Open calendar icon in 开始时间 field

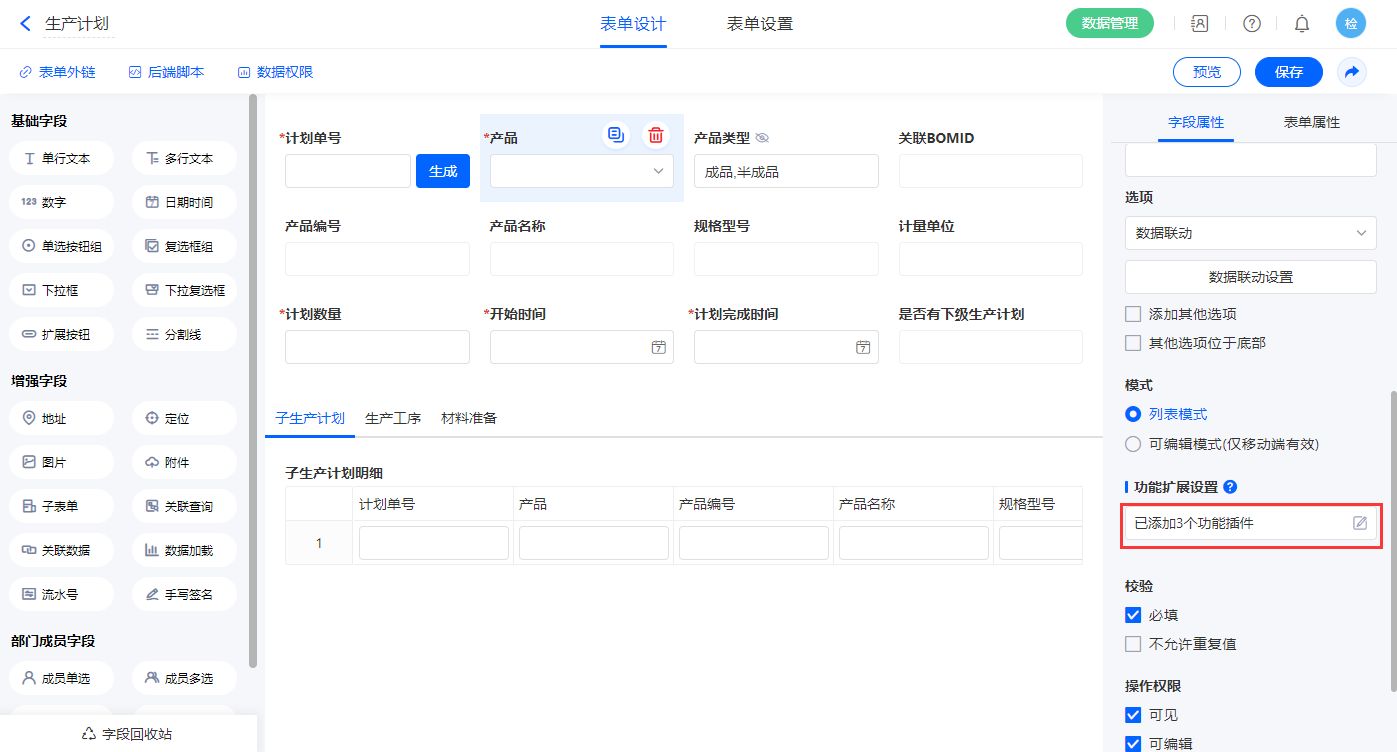(x=658, y=347)
